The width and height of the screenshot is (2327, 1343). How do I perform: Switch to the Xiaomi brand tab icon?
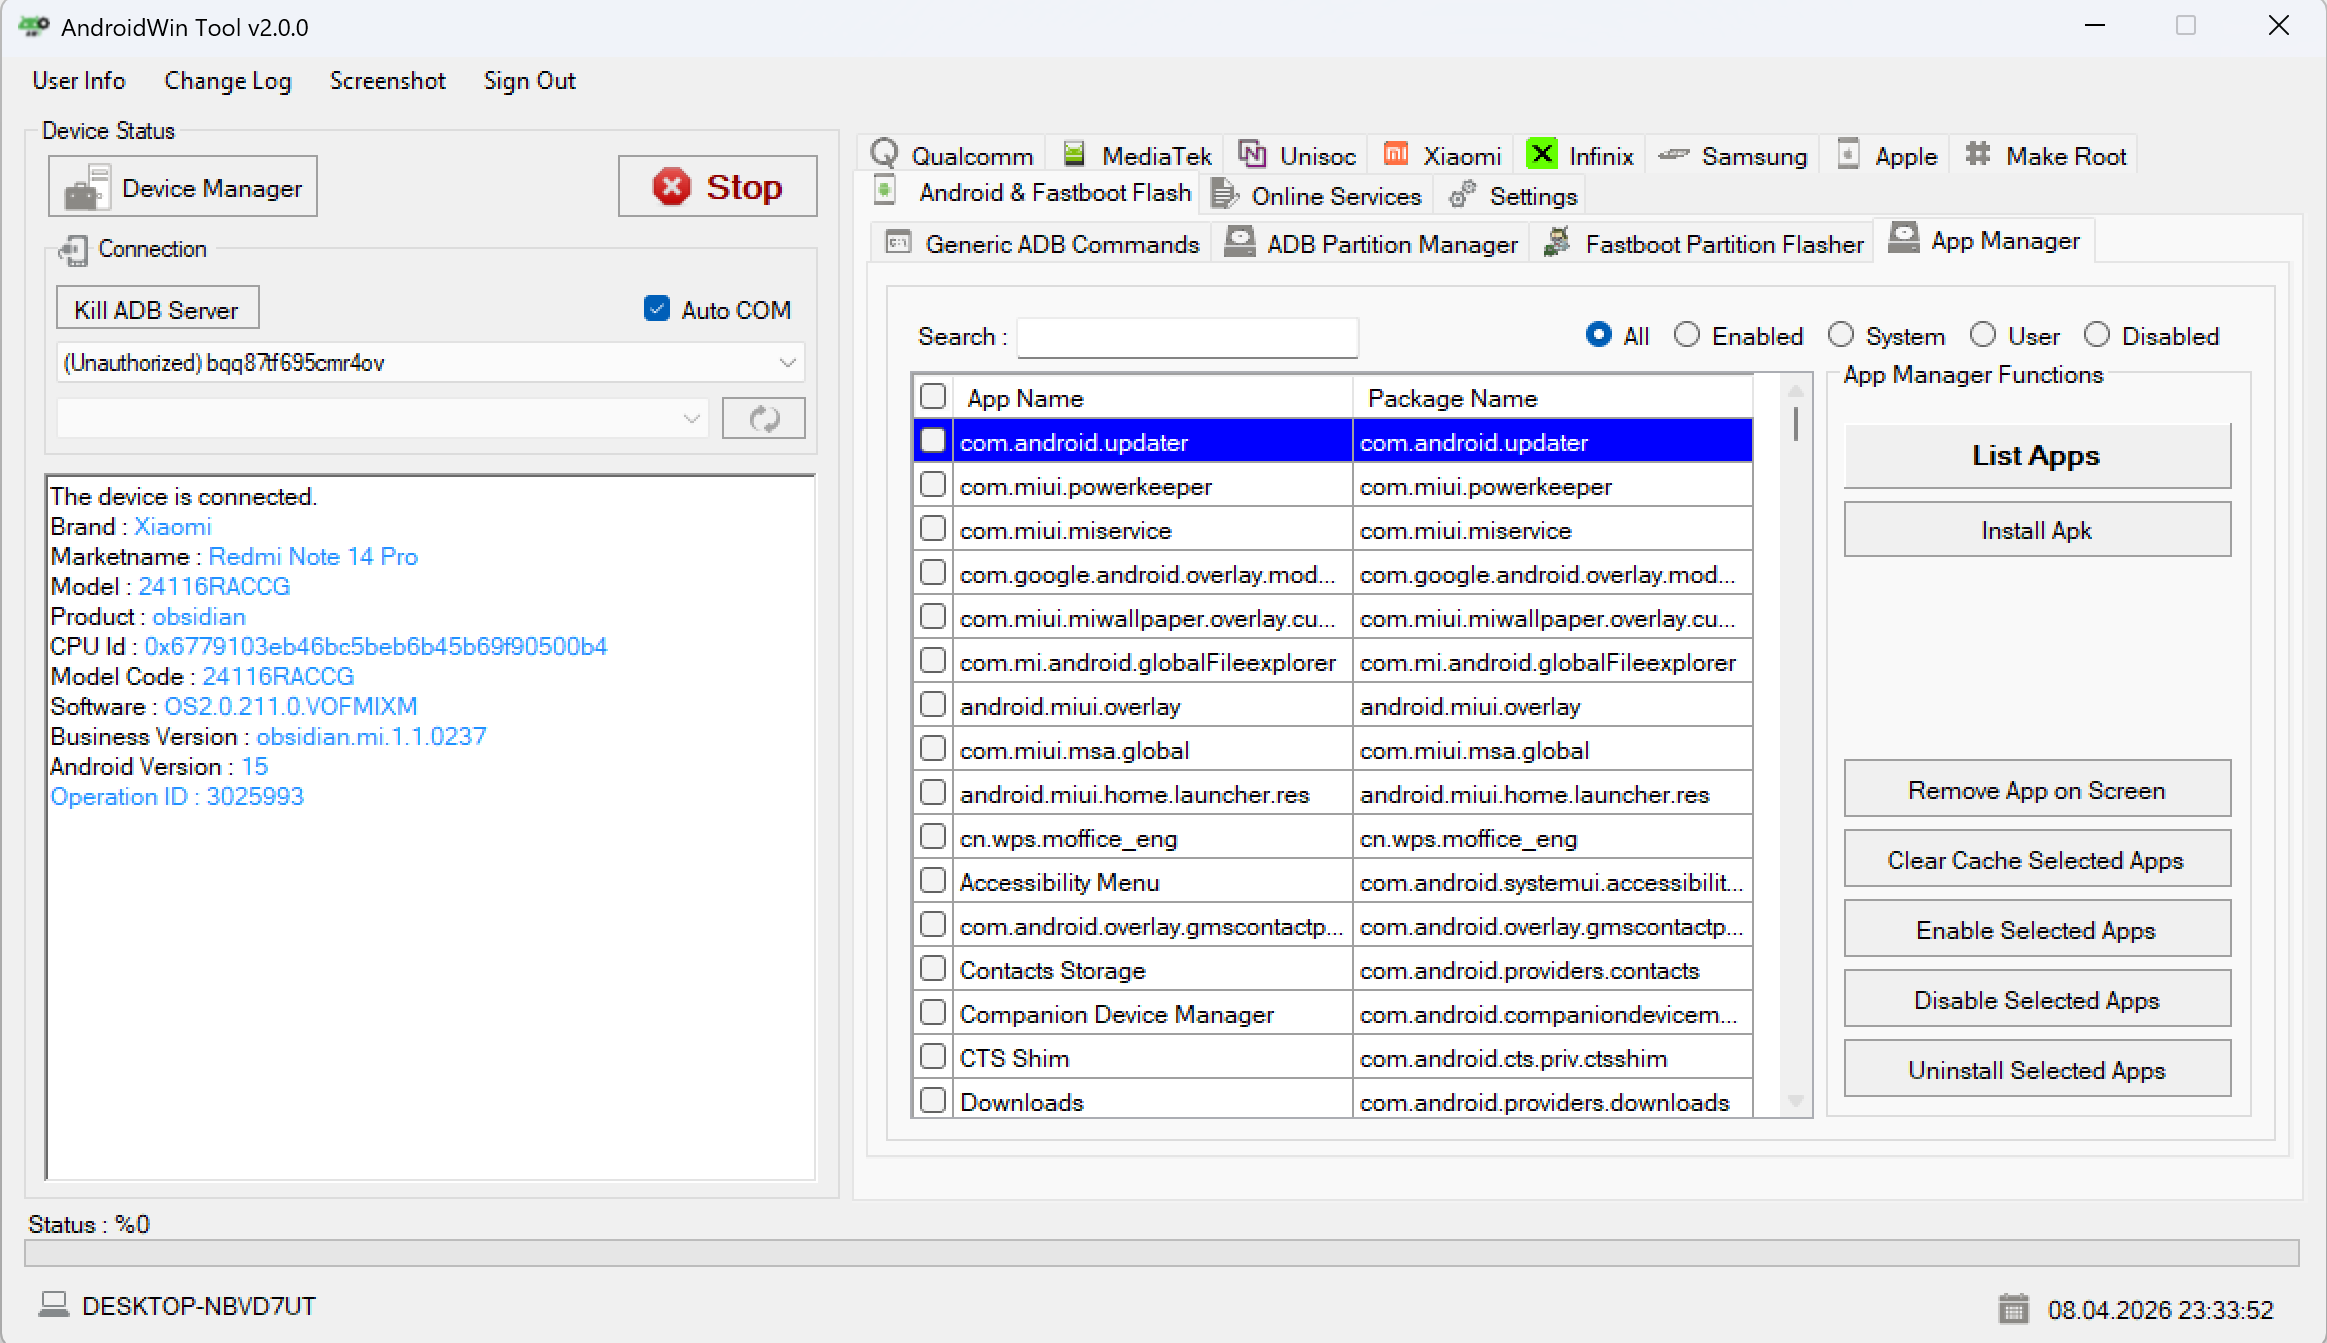1395,154
